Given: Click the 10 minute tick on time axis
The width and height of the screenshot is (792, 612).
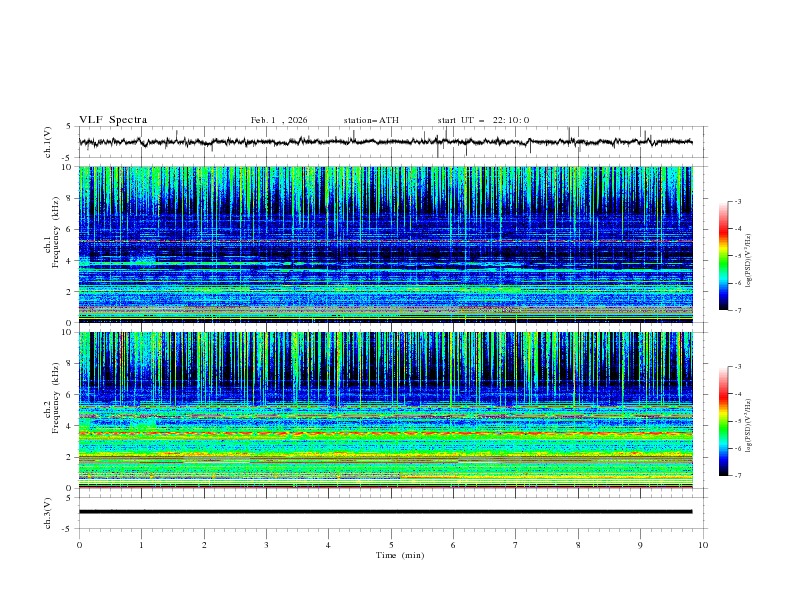Looking at the screenshot, I should (703, 545).
